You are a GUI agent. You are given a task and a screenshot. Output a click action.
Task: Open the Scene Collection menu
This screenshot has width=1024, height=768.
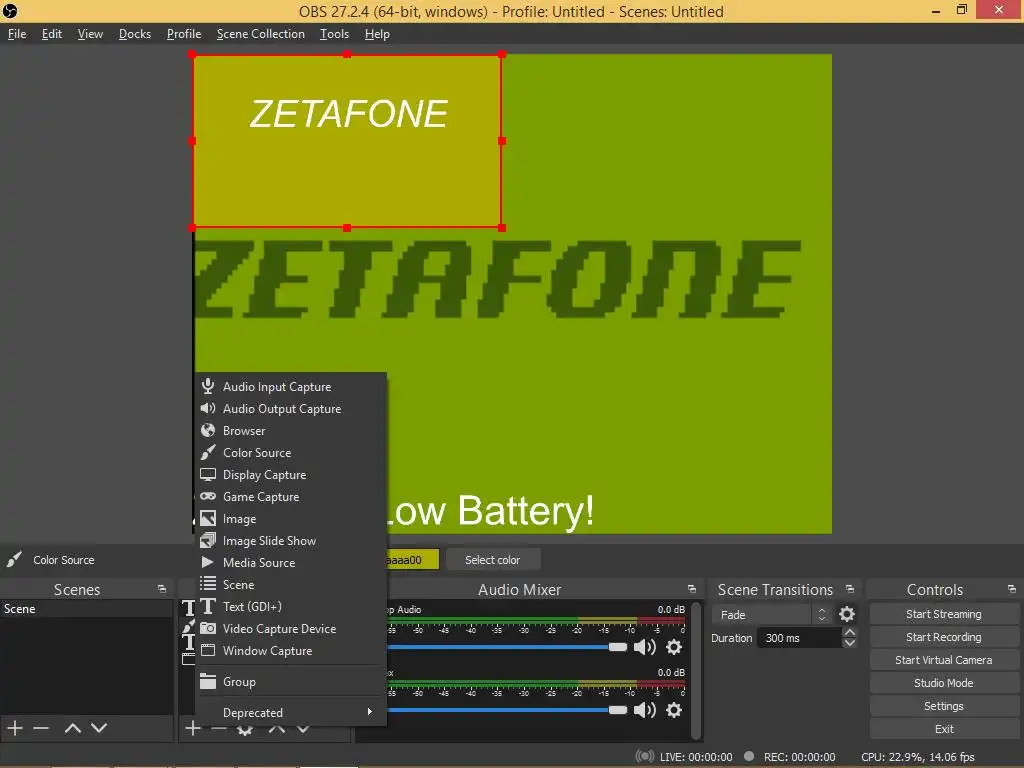(261, 34)
